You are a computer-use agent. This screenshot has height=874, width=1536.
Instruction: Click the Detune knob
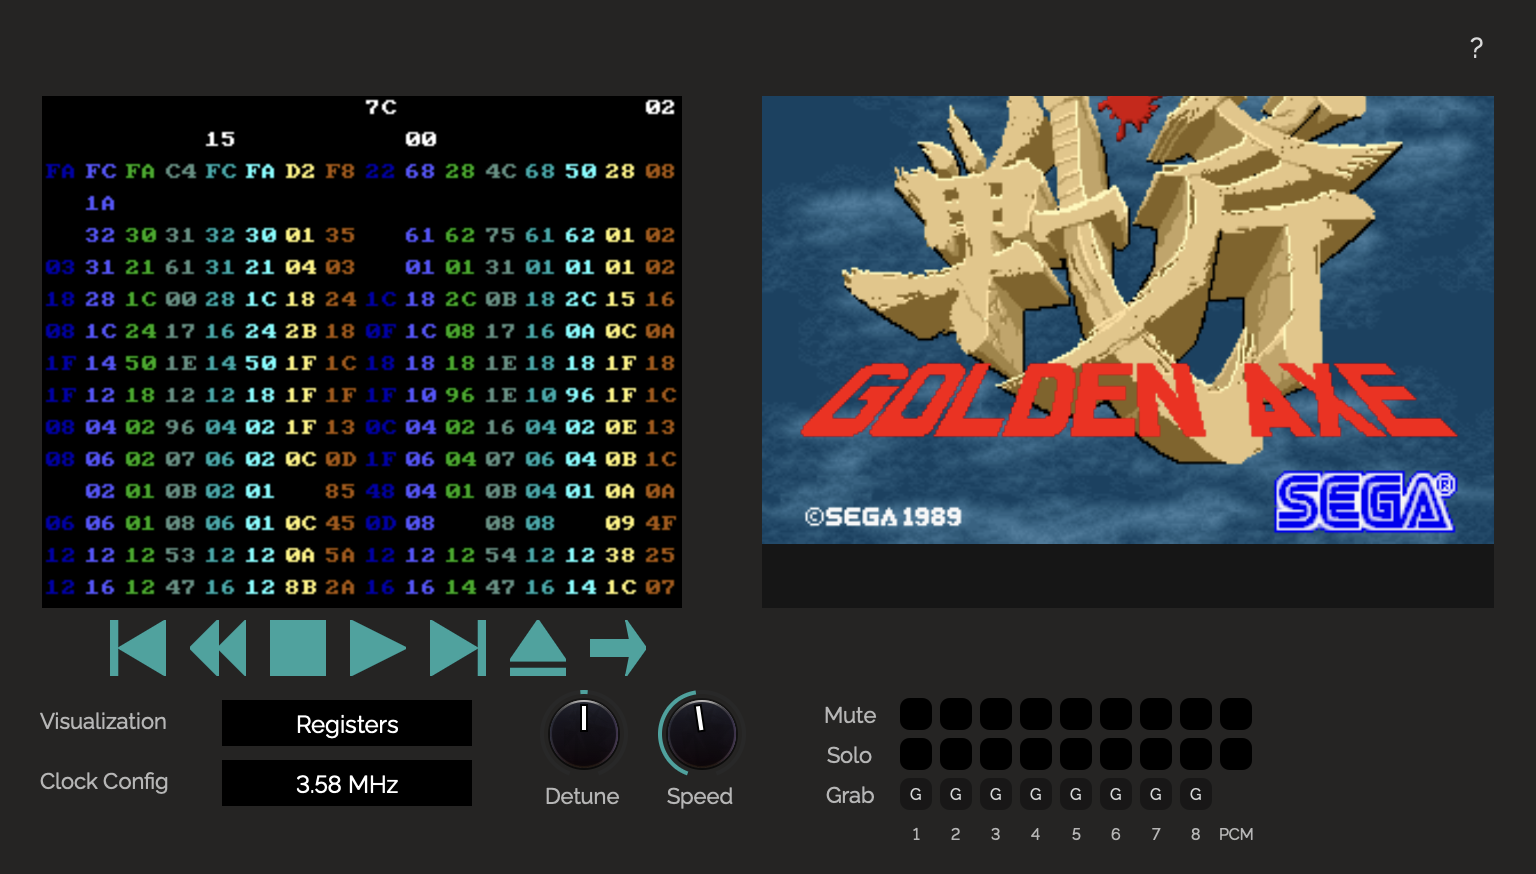(584, 734)
